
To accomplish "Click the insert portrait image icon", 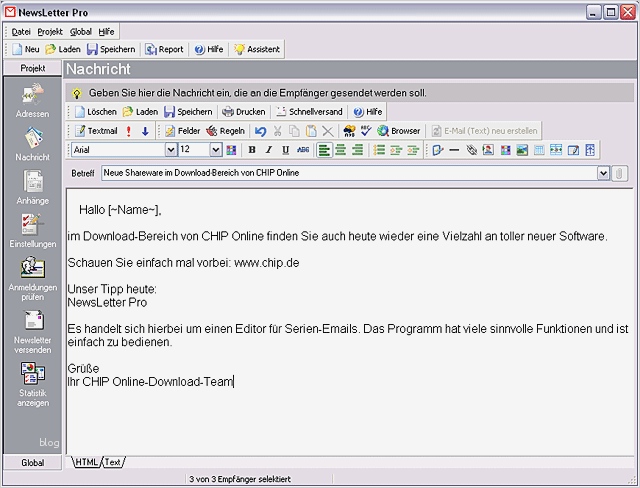I will click(x=488, y=150).
